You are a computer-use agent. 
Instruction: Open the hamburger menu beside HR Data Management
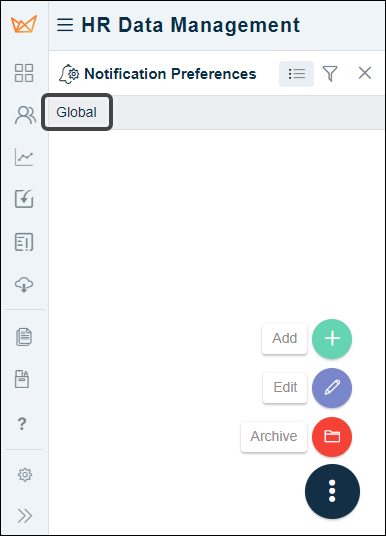(65, 25)
